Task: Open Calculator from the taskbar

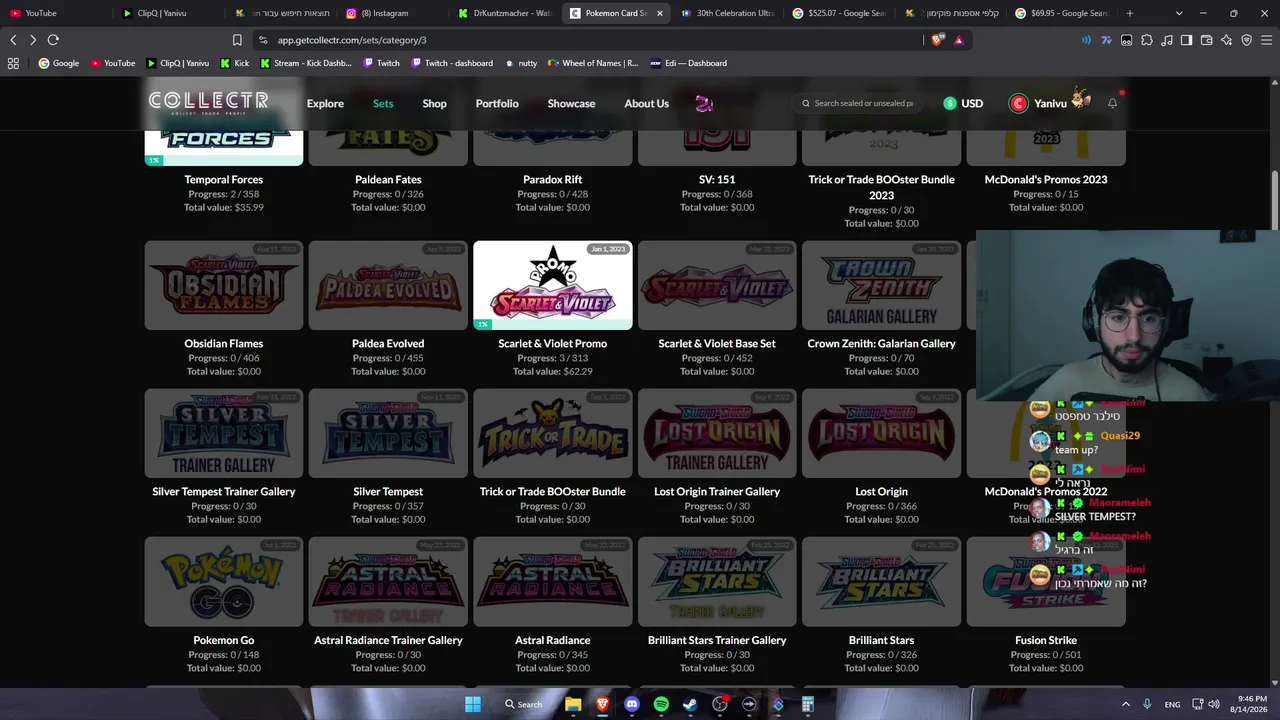Action: 807,704
